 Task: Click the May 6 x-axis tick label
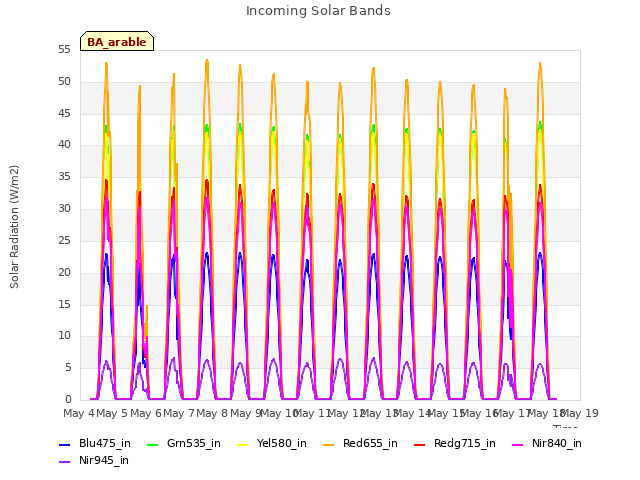click(146, 413)
